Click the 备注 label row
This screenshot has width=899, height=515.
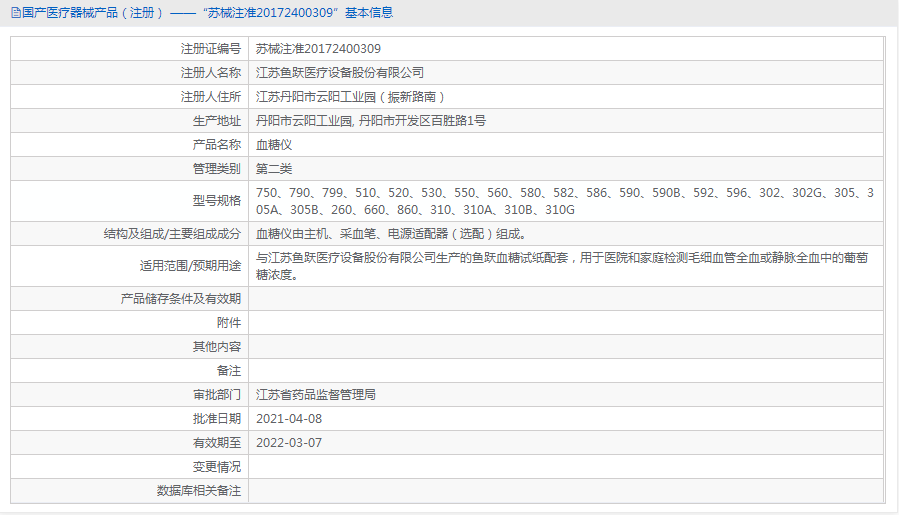coord(229,371)
